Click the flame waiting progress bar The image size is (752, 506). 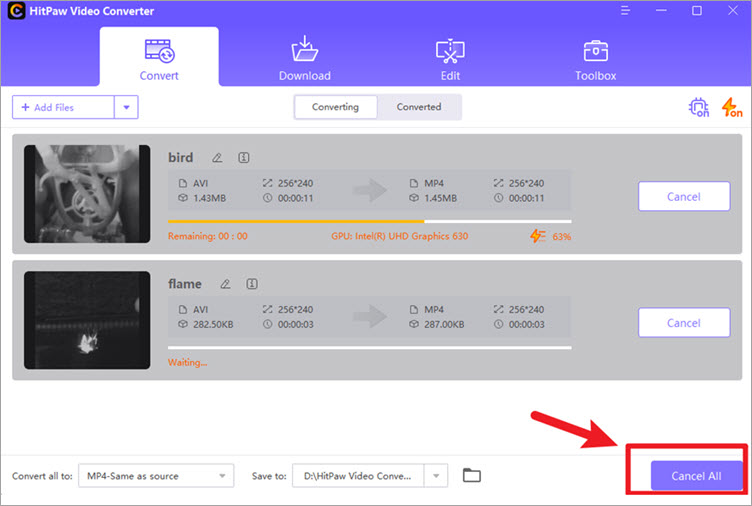[369, 348]
